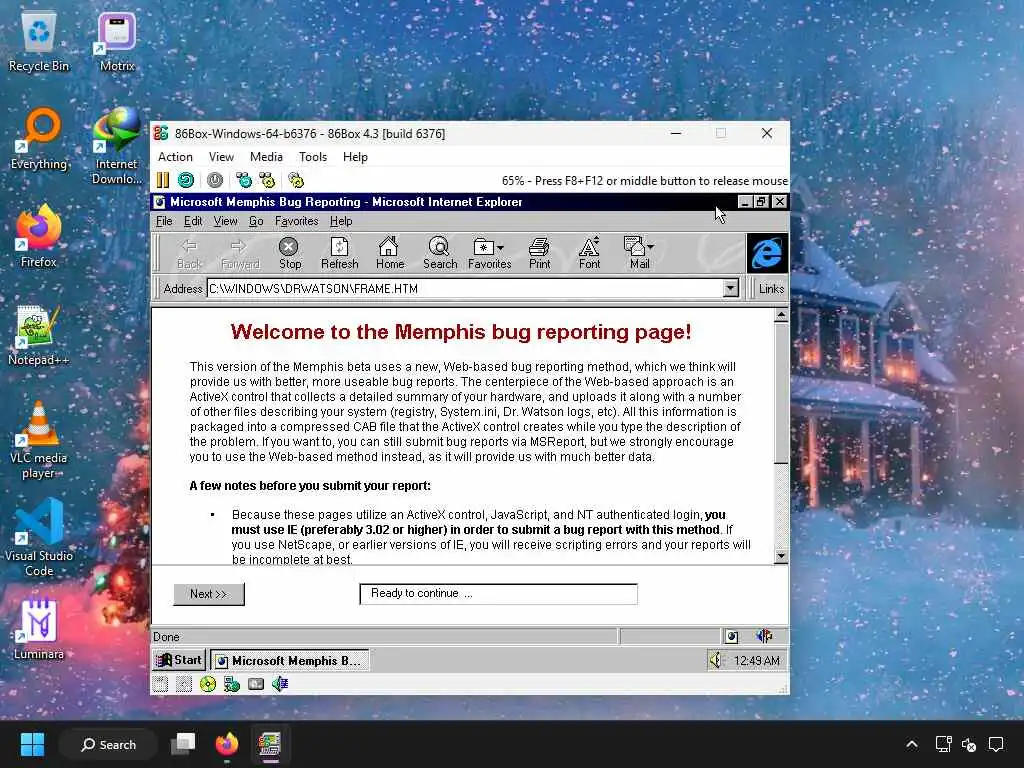
Task: Open Visual Studio Code desktop icon
Action: [x=39, y=537]
